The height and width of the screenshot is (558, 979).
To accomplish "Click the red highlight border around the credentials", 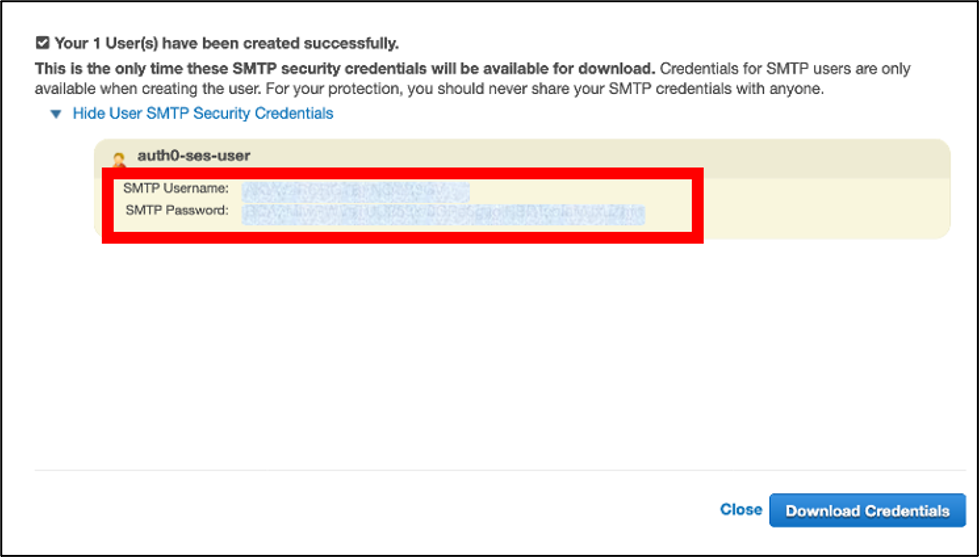I will click(403, 237).
